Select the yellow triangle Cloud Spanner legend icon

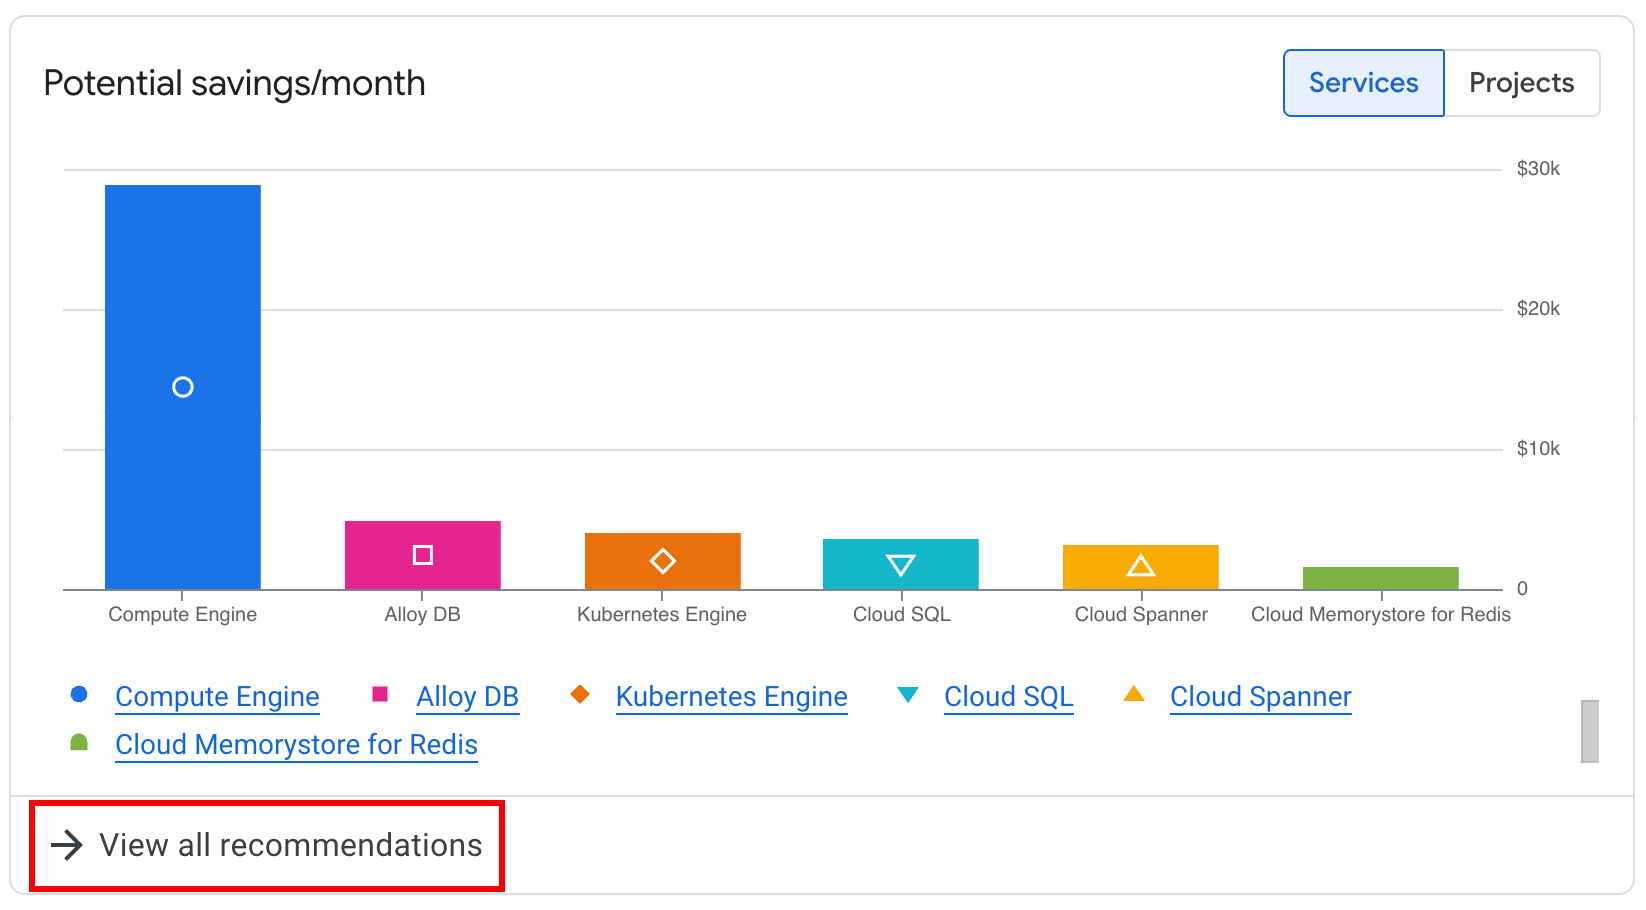coord(1136,694)
